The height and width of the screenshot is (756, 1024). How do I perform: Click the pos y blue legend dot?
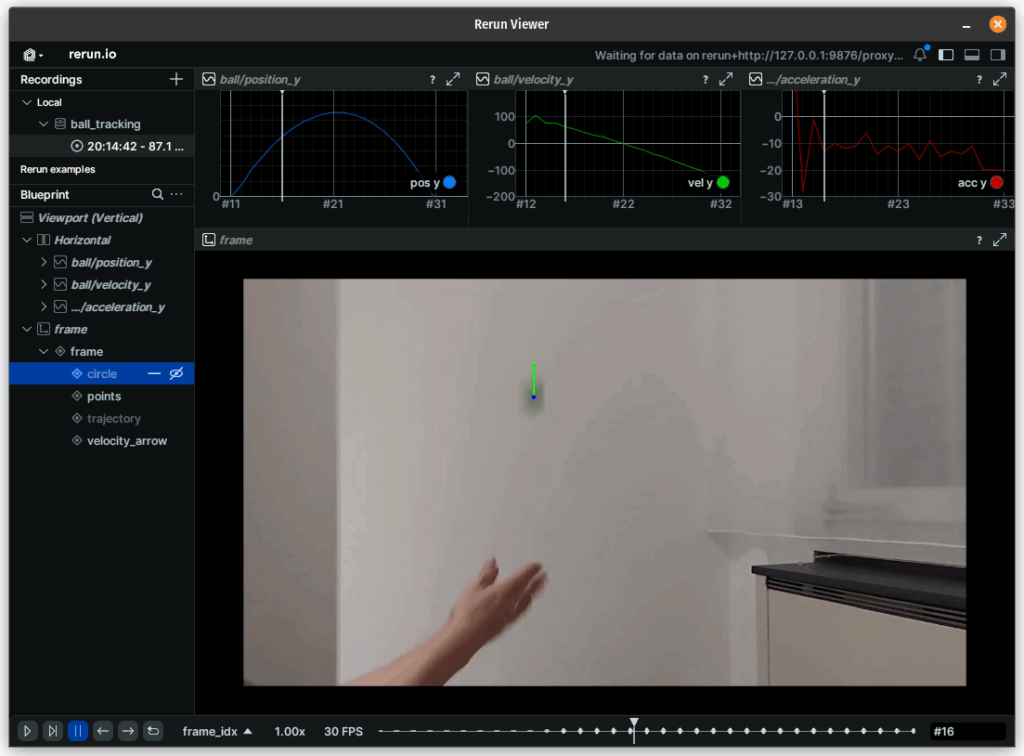(449, 183)
